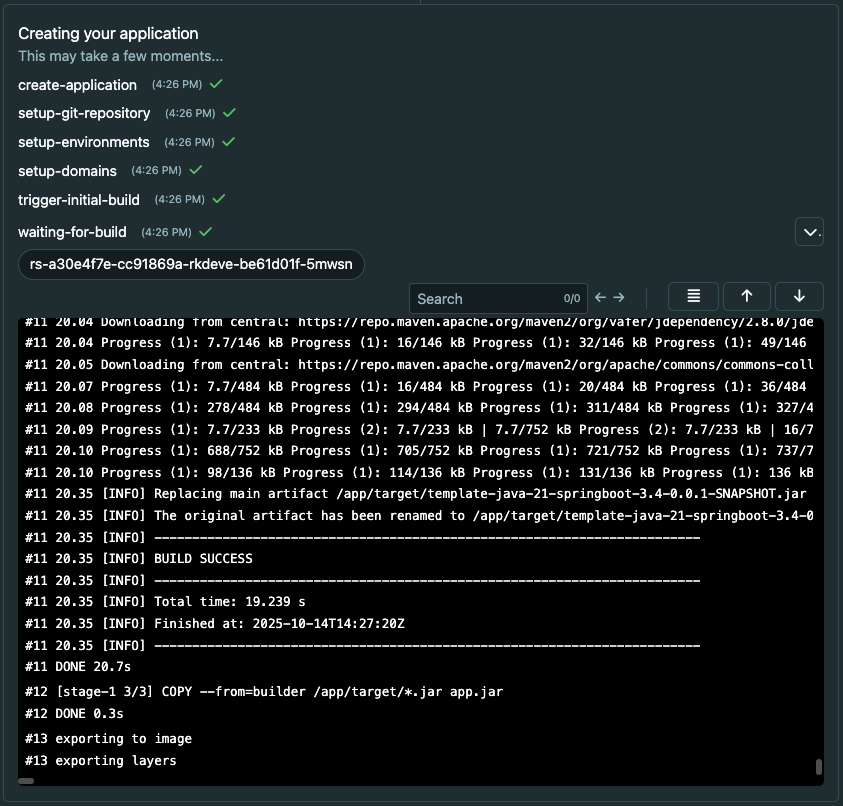Click the check mark beside waiting-for-build
This screenshot has width=843, height=806.
point(205,231)
